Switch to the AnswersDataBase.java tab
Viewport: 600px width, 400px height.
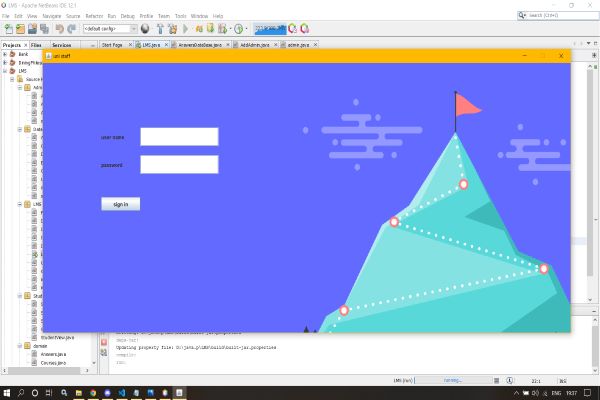200,45
